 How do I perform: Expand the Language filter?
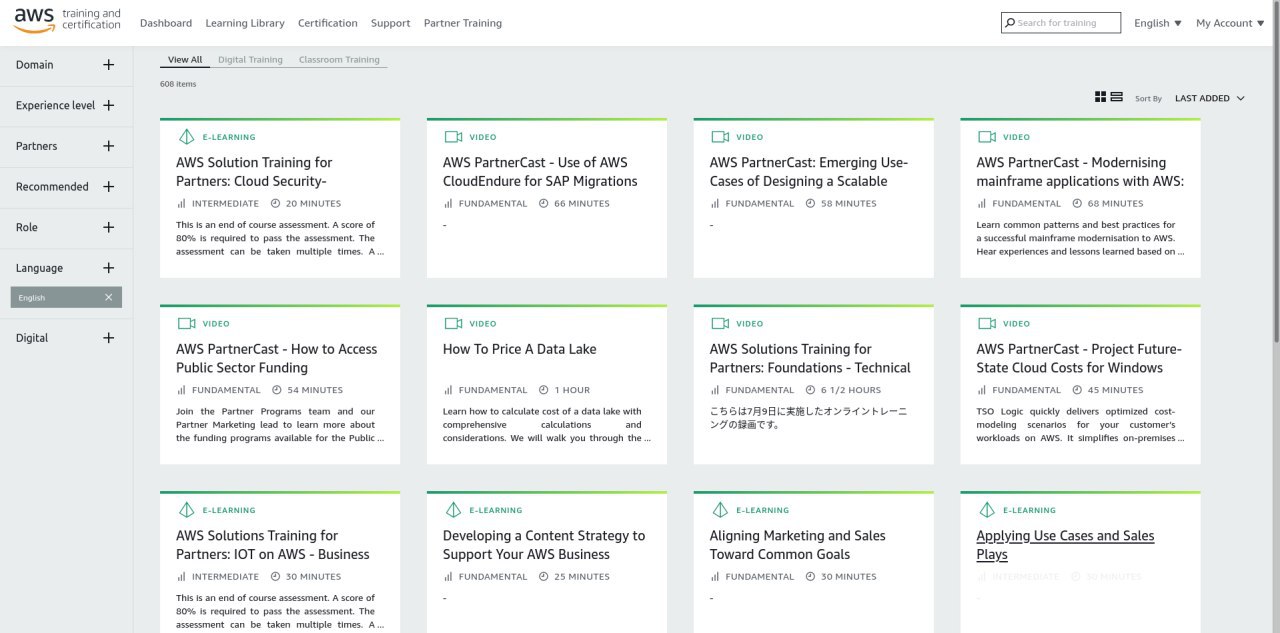[x=109, y=268]
